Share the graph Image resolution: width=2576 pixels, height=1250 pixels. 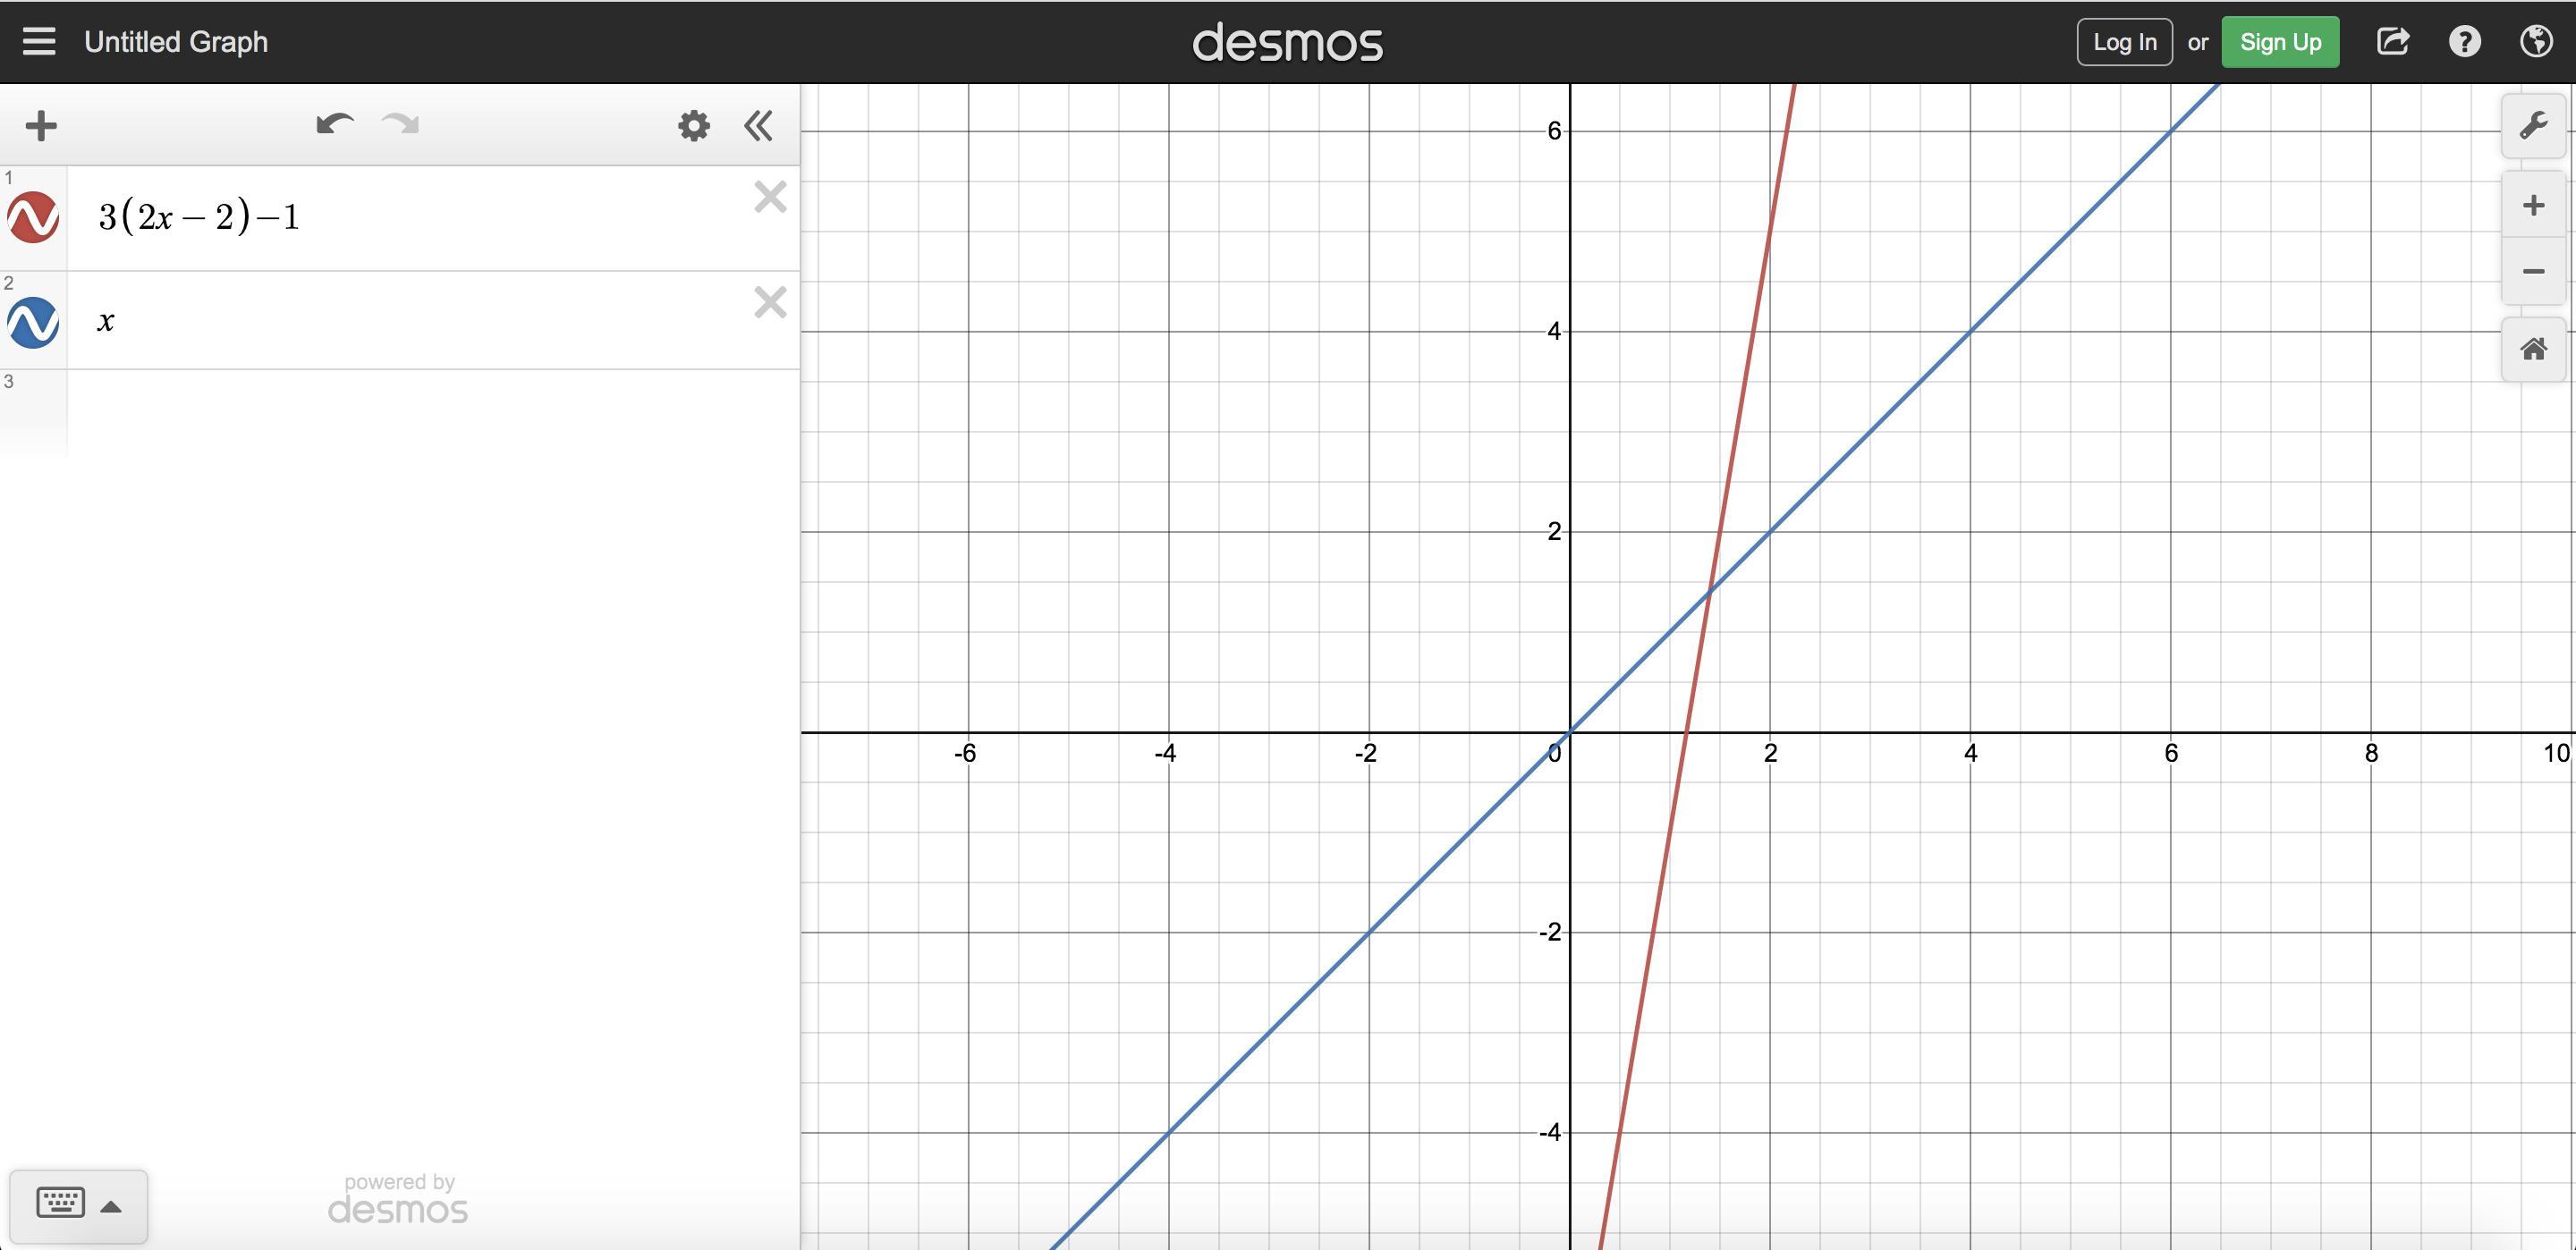tap(2392, 42)
